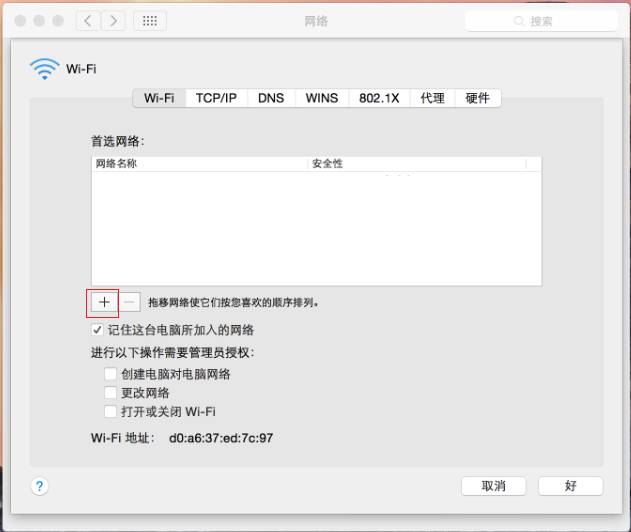The width and height of the screenshot is (631, 532).
Task: Switch to the 代理 tab
Action: (x=433, y=98)
